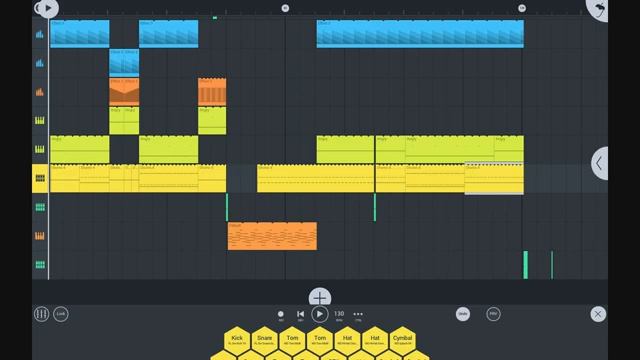Select the large orange MIDI clip on the keyboard track

pos(272,236)
